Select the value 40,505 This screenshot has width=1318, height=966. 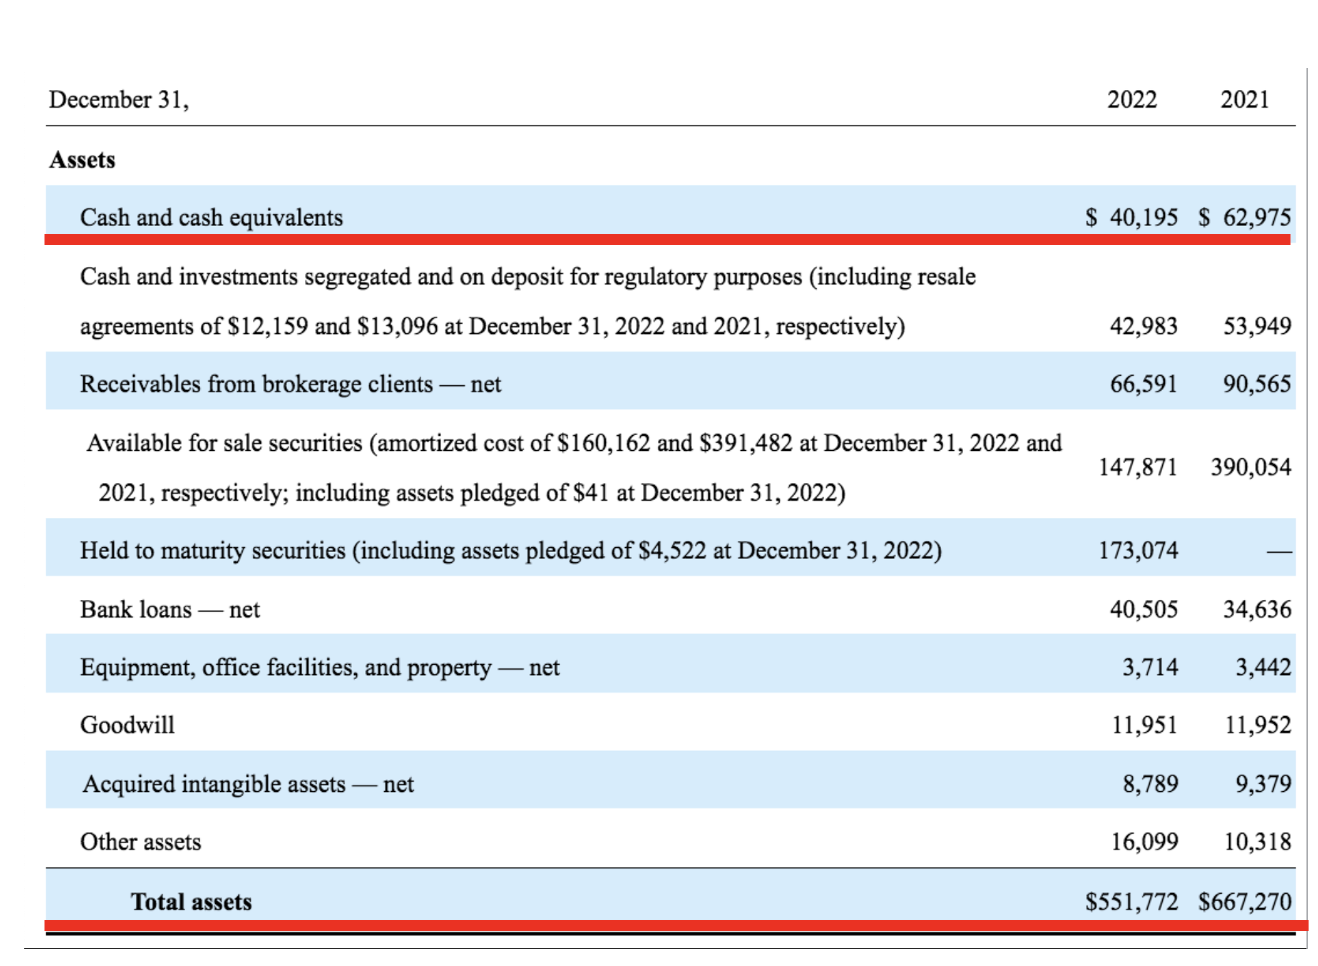(x=1144, y=609)
